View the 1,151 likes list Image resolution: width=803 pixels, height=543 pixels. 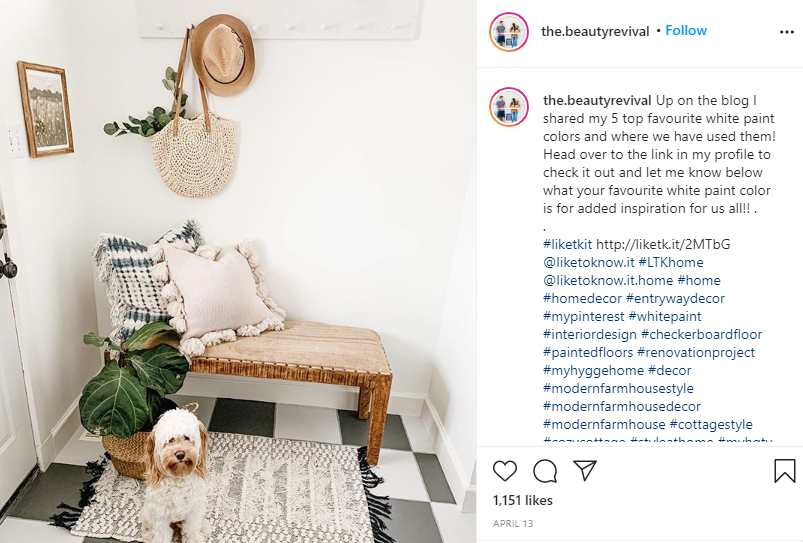pos(523,500)
